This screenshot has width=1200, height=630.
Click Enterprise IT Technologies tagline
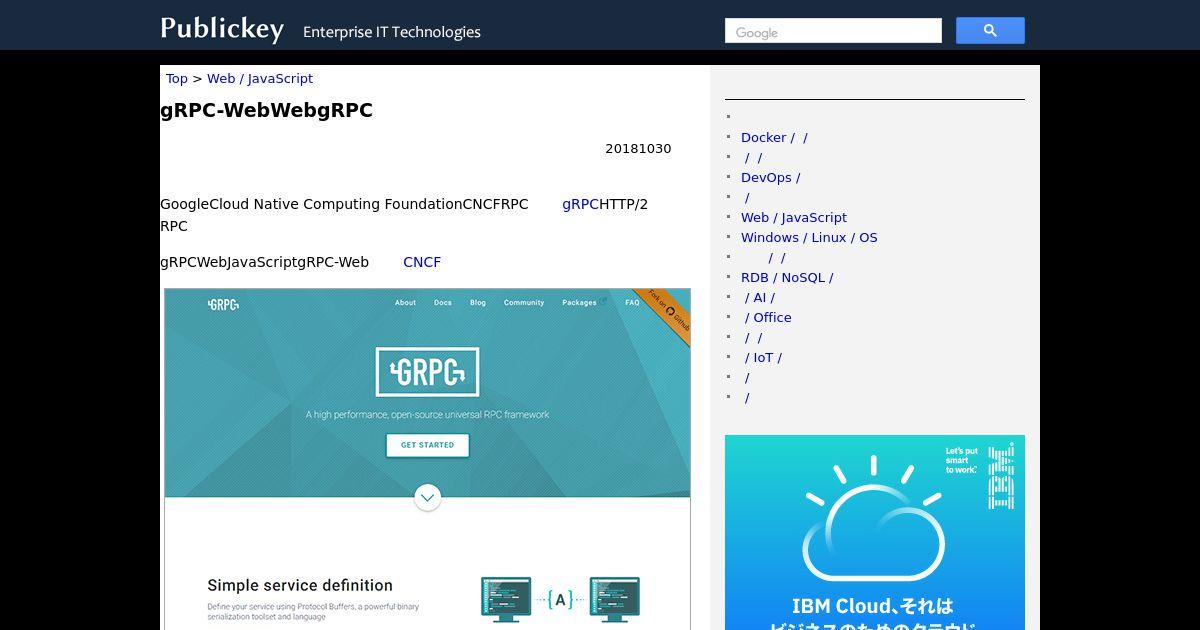pyautogui.click(x=392, y=32)
